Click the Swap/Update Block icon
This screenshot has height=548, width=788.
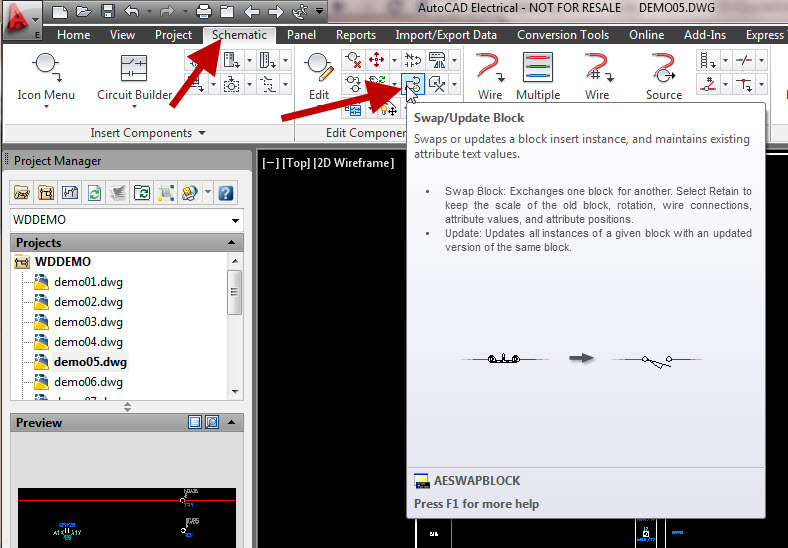(x=413, y=83)
